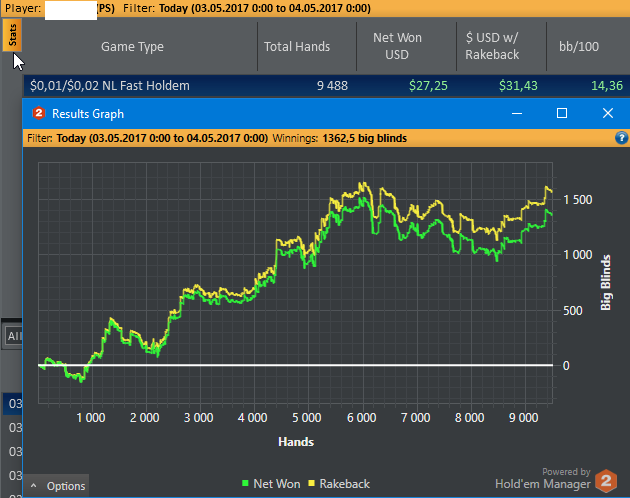Viewport: 630px width, 498px height.
Task: Sort by Net Won USD column
Action: click(x=397, y=46)
